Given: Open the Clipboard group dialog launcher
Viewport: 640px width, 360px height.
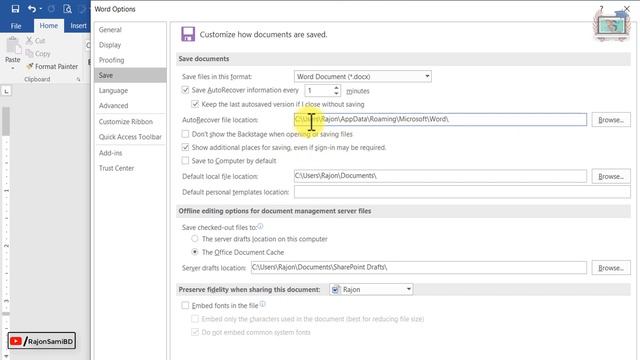Looking at the screenshot, I should (x=78, y=79).
